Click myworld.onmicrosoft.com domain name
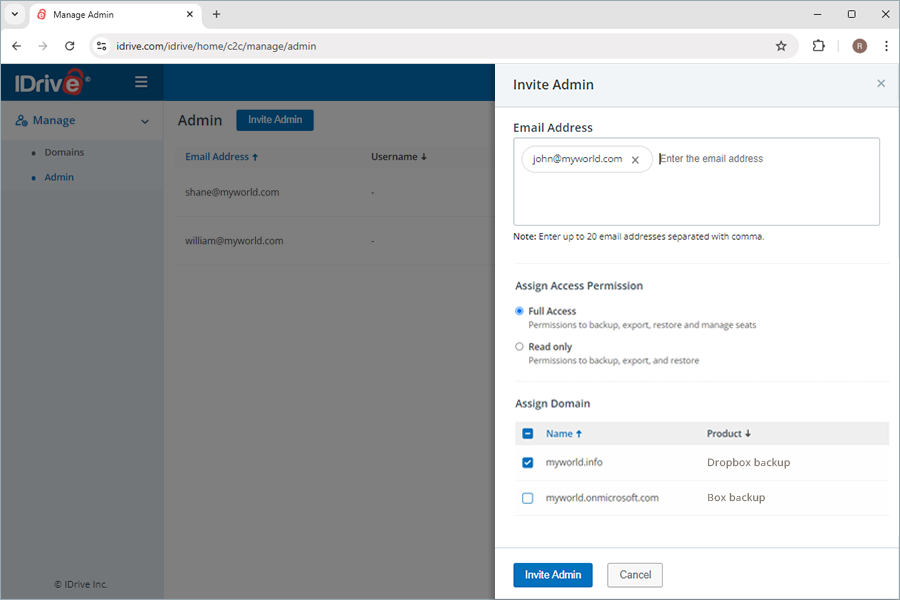The width and height of the screenshot is (900, 600). 602,498
